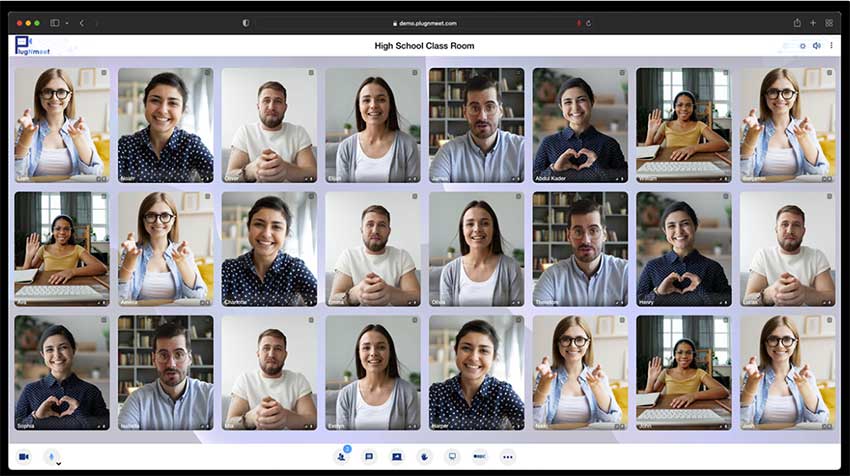Click the demo.plugnmeet.com address bar

425,23
